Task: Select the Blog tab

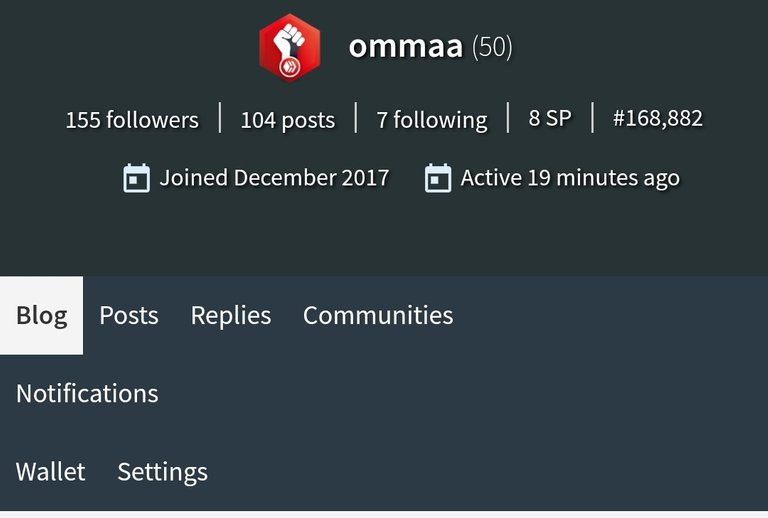Action: tap(42, 315)
